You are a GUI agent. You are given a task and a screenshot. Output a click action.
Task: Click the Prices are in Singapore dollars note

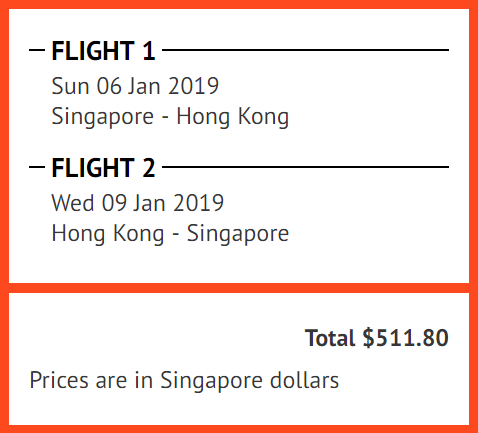tap(184, 380)
